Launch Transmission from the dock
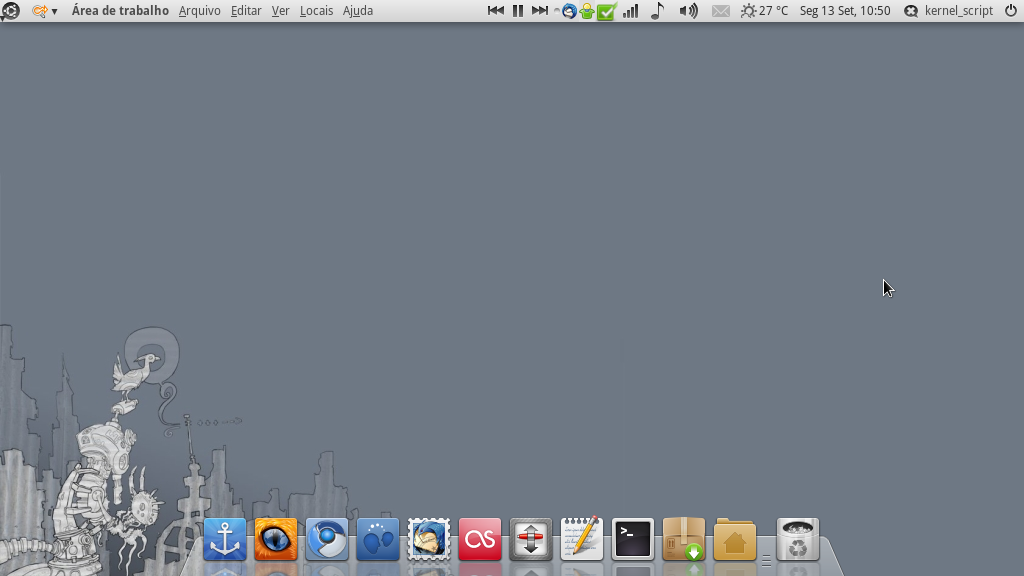The height and width of the screenshot is (576, 1024). click(x=531, y=539)
